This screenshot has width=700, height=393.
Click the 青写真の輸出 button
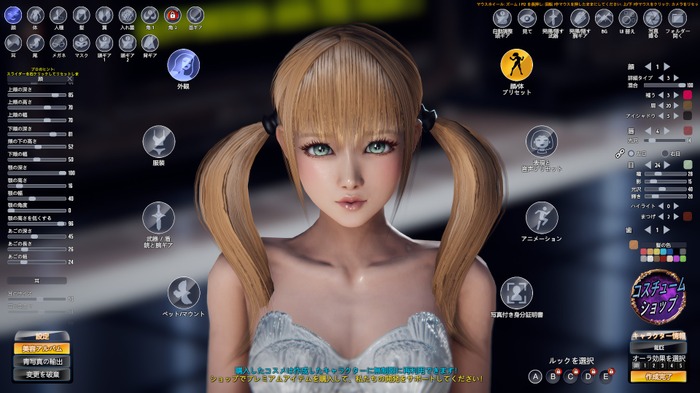pos(42,361)
